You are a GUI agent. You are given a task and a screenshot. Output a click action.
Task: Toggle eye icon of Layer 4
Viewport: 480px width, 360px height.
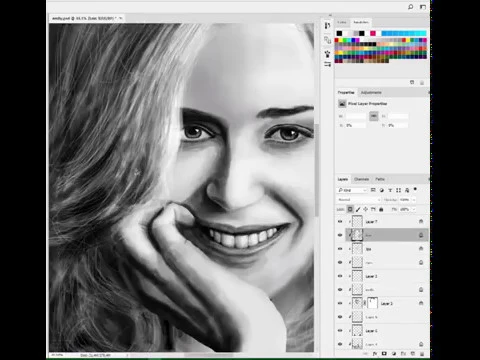(340, 344)
